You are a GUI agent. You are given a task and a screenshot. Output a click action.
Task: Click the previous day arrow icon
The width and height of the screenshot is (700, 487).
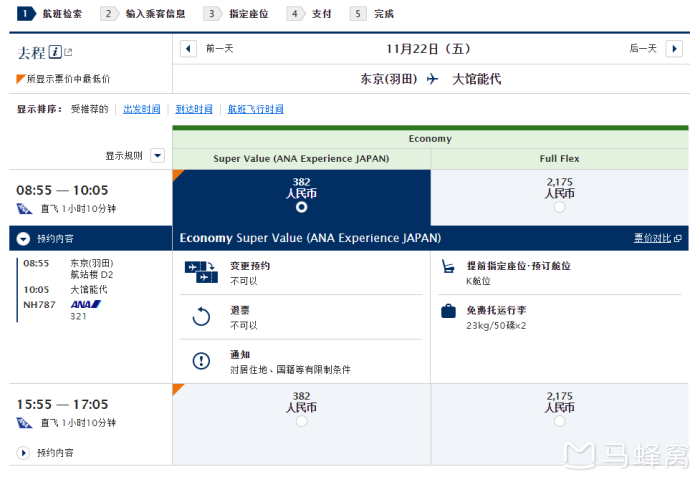click(188, 48)
